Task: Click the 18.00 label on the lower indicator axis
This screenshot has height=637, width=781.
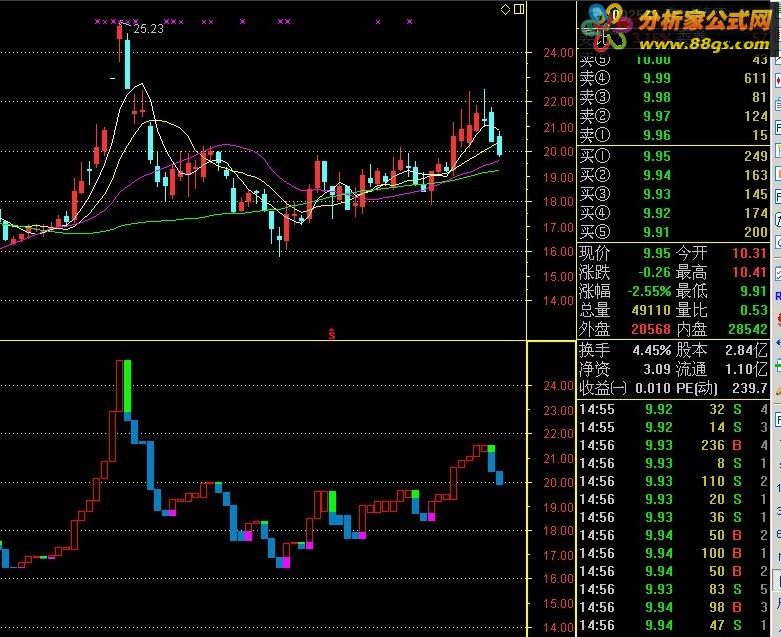Action: coord(558,531)
